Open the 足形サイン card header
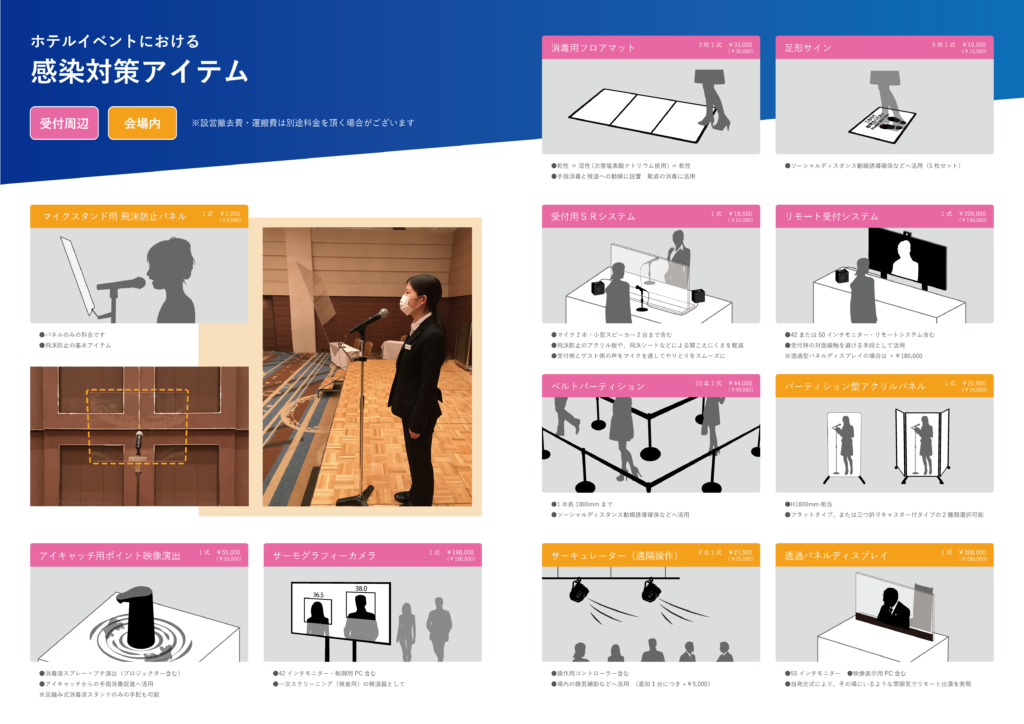 (884, 48)
